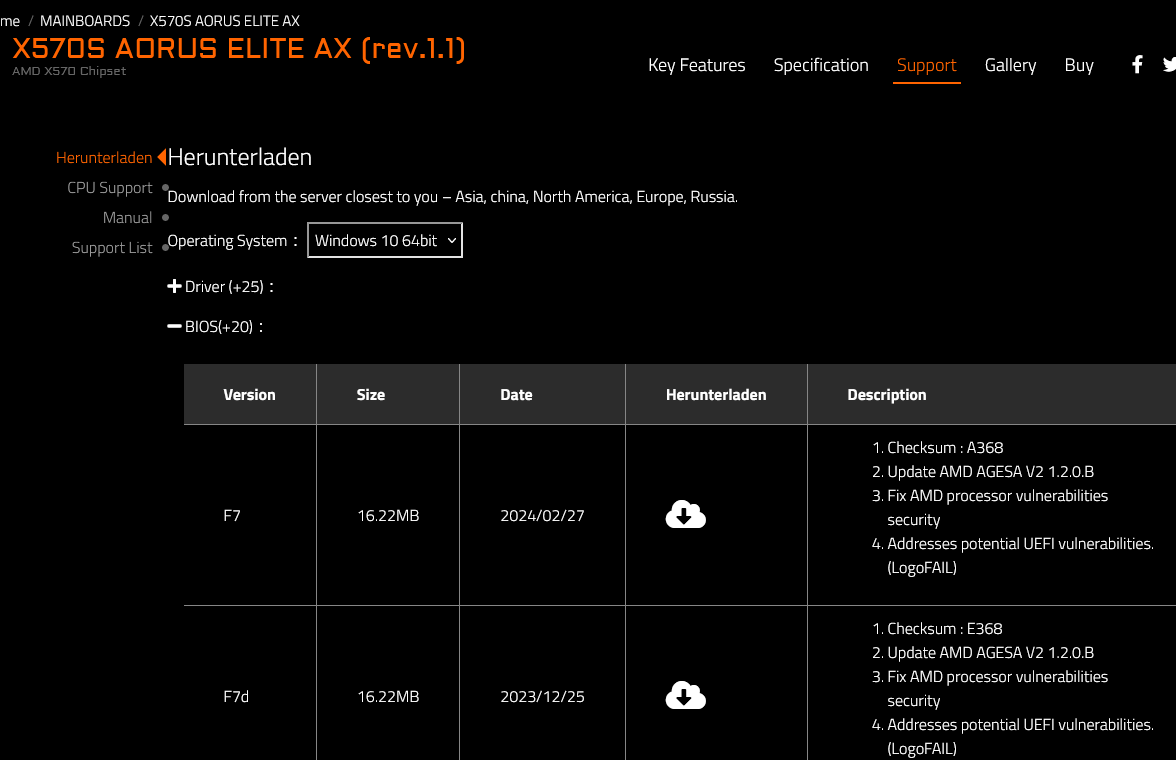Click the Checksum : E368 text

[x=945, y=629]
